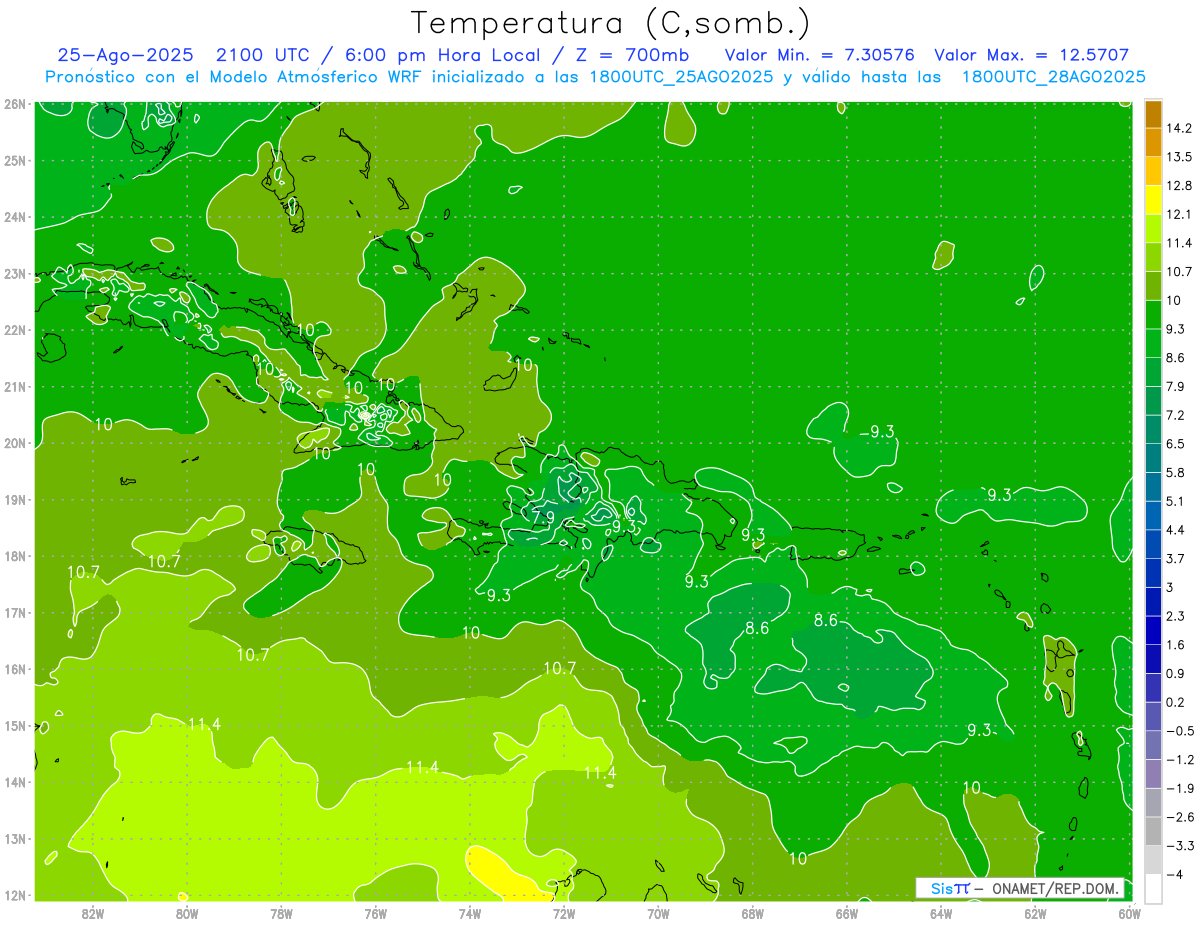Click the 12N latitude axis label
Viewport: 1200px width, 927px height.
(14, 895)
